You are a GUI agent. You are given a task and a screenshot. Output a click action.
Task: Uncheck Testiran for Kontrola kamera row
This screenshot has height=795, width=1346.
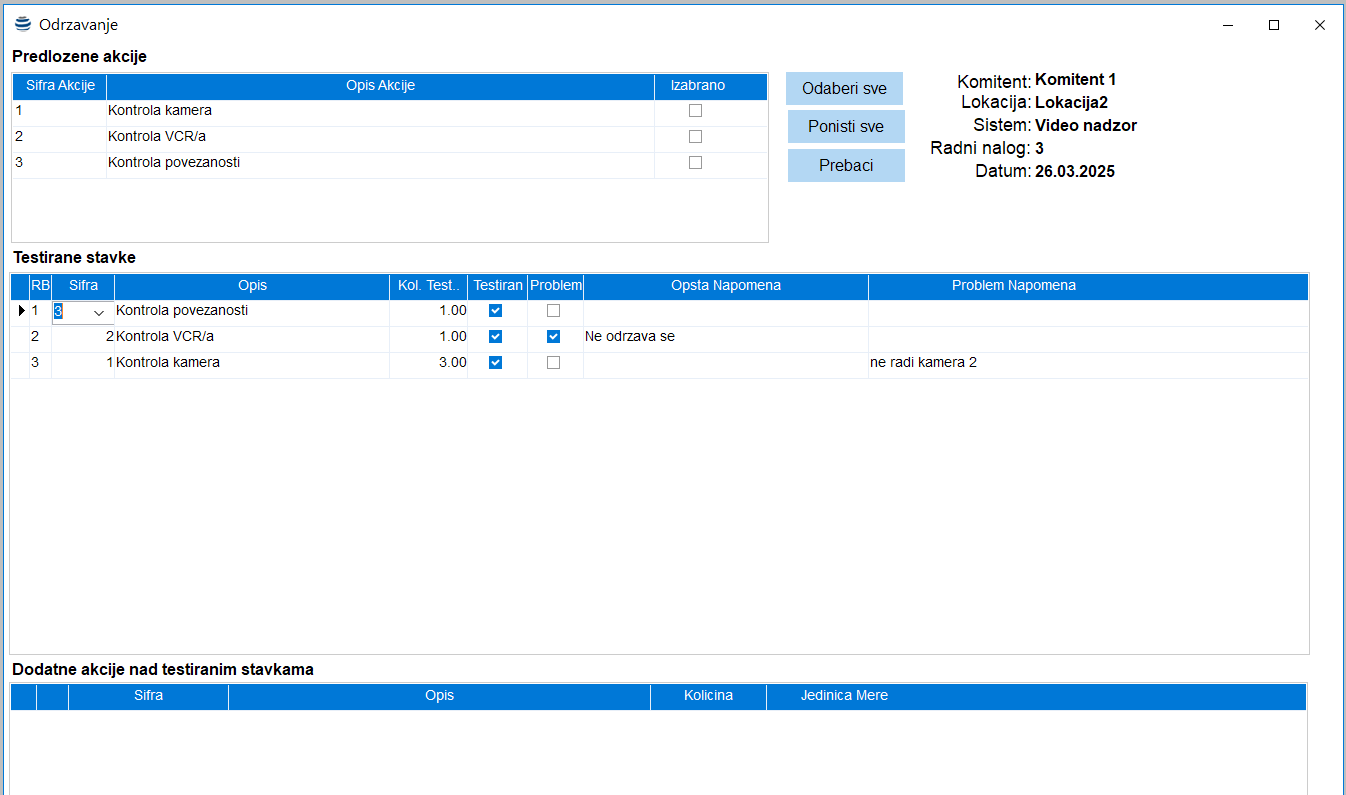click(x=495, y=363)
